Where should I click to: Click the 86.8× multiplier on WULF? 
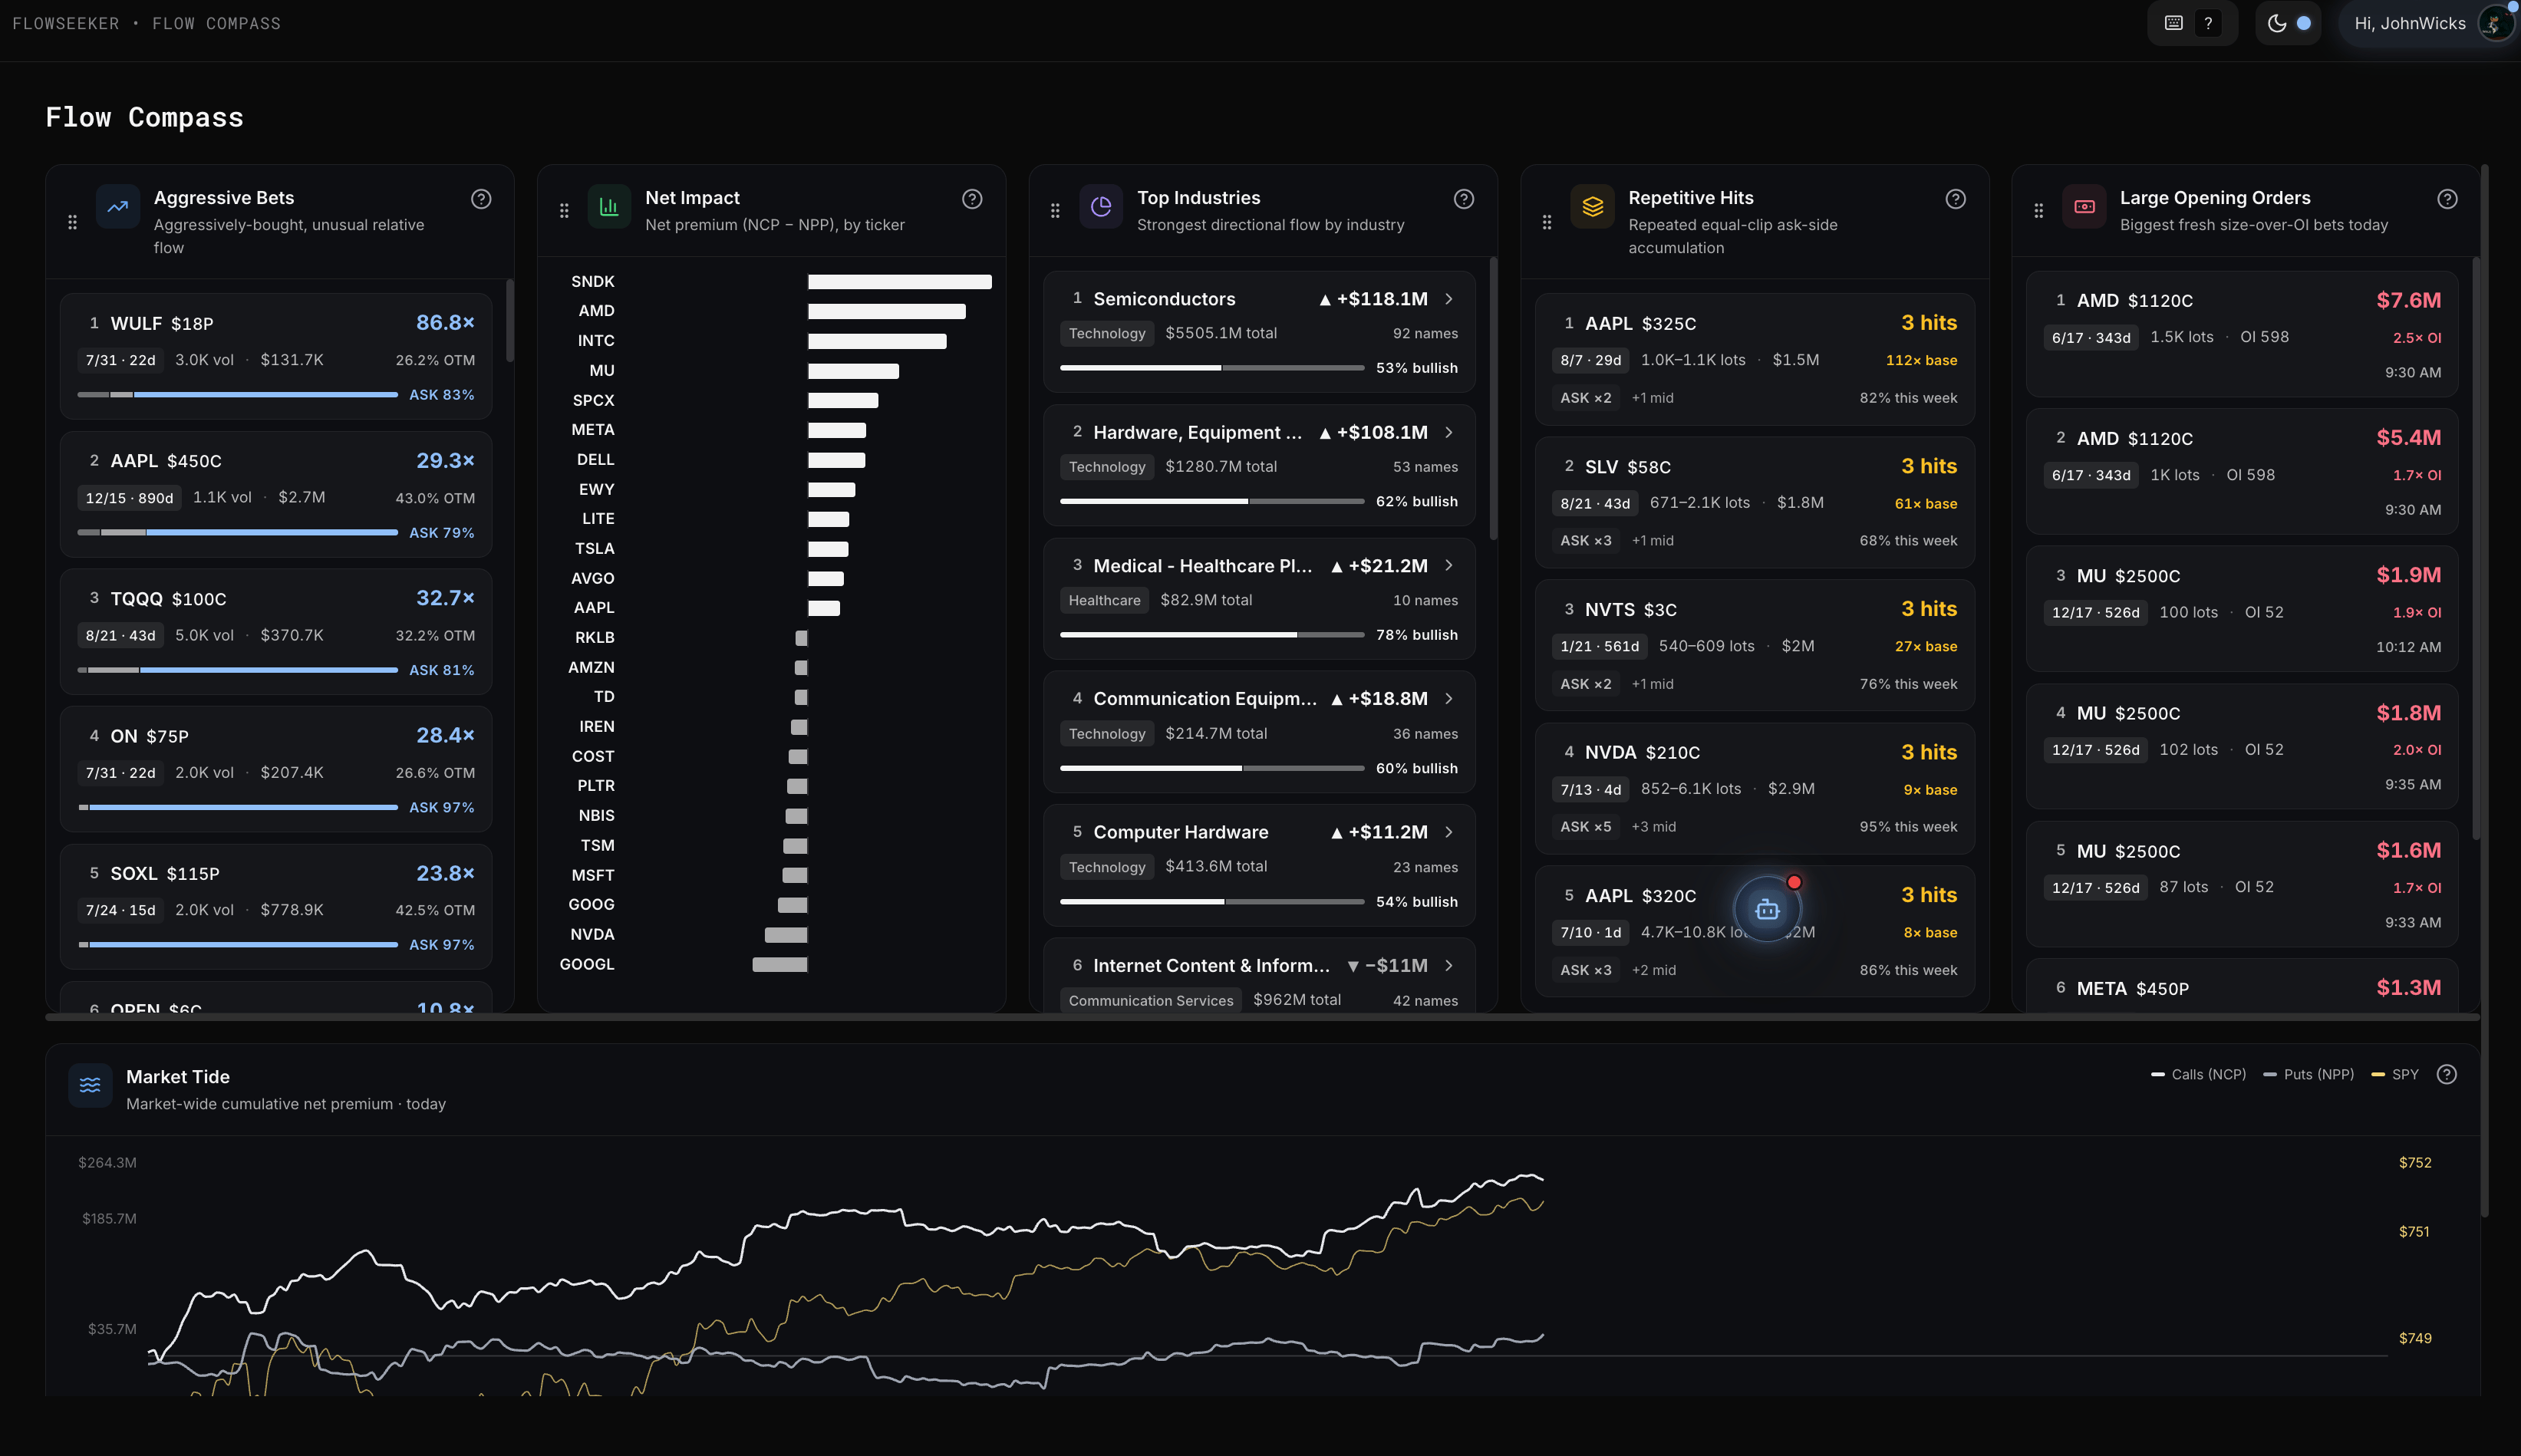pos(445,323)
